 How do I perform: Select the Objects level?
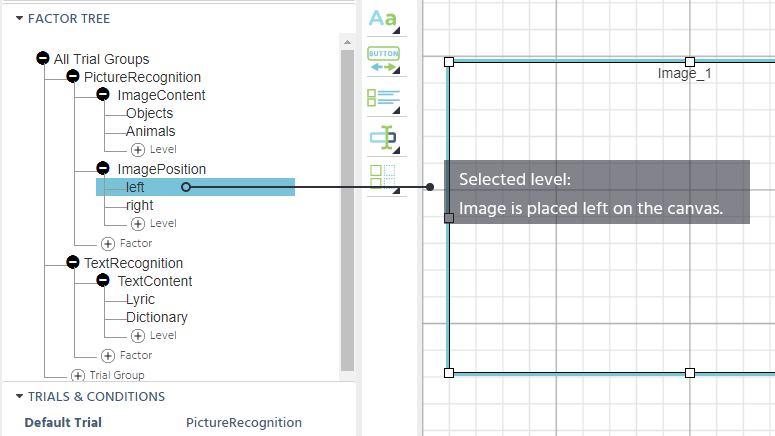(149, 113)
